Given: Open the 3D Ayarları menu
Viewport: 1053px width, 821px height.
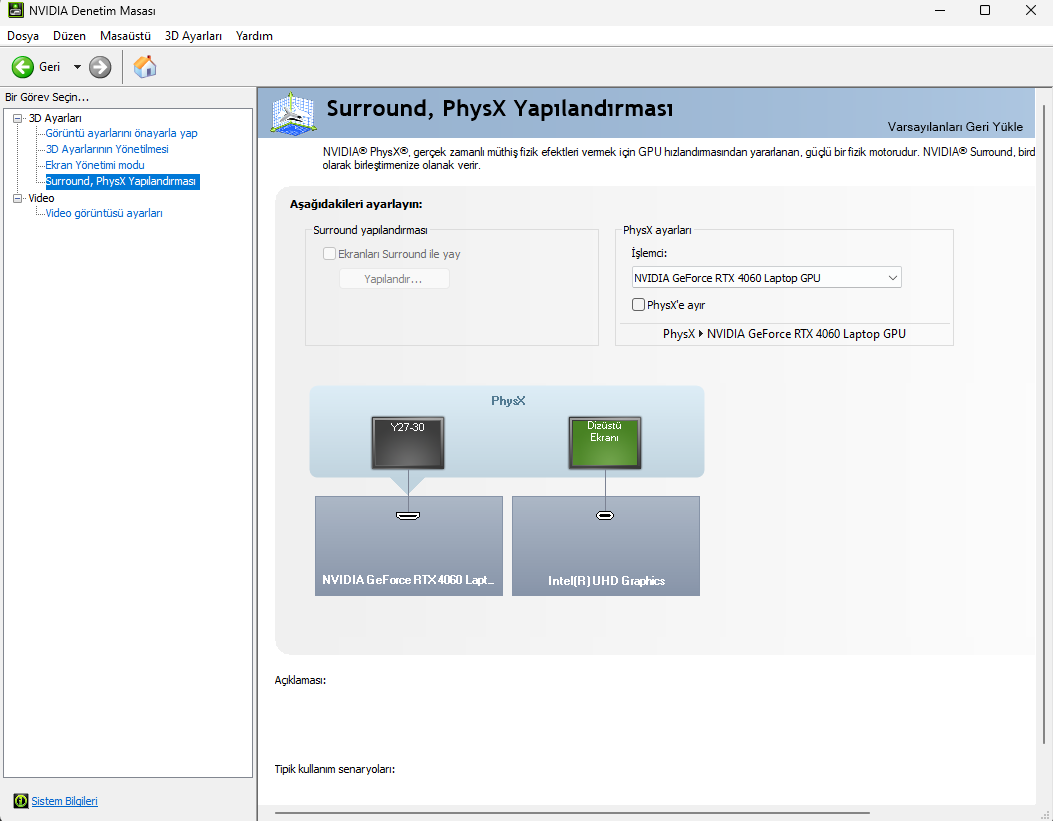Looking at the screenshot, I should click(193, 36).
